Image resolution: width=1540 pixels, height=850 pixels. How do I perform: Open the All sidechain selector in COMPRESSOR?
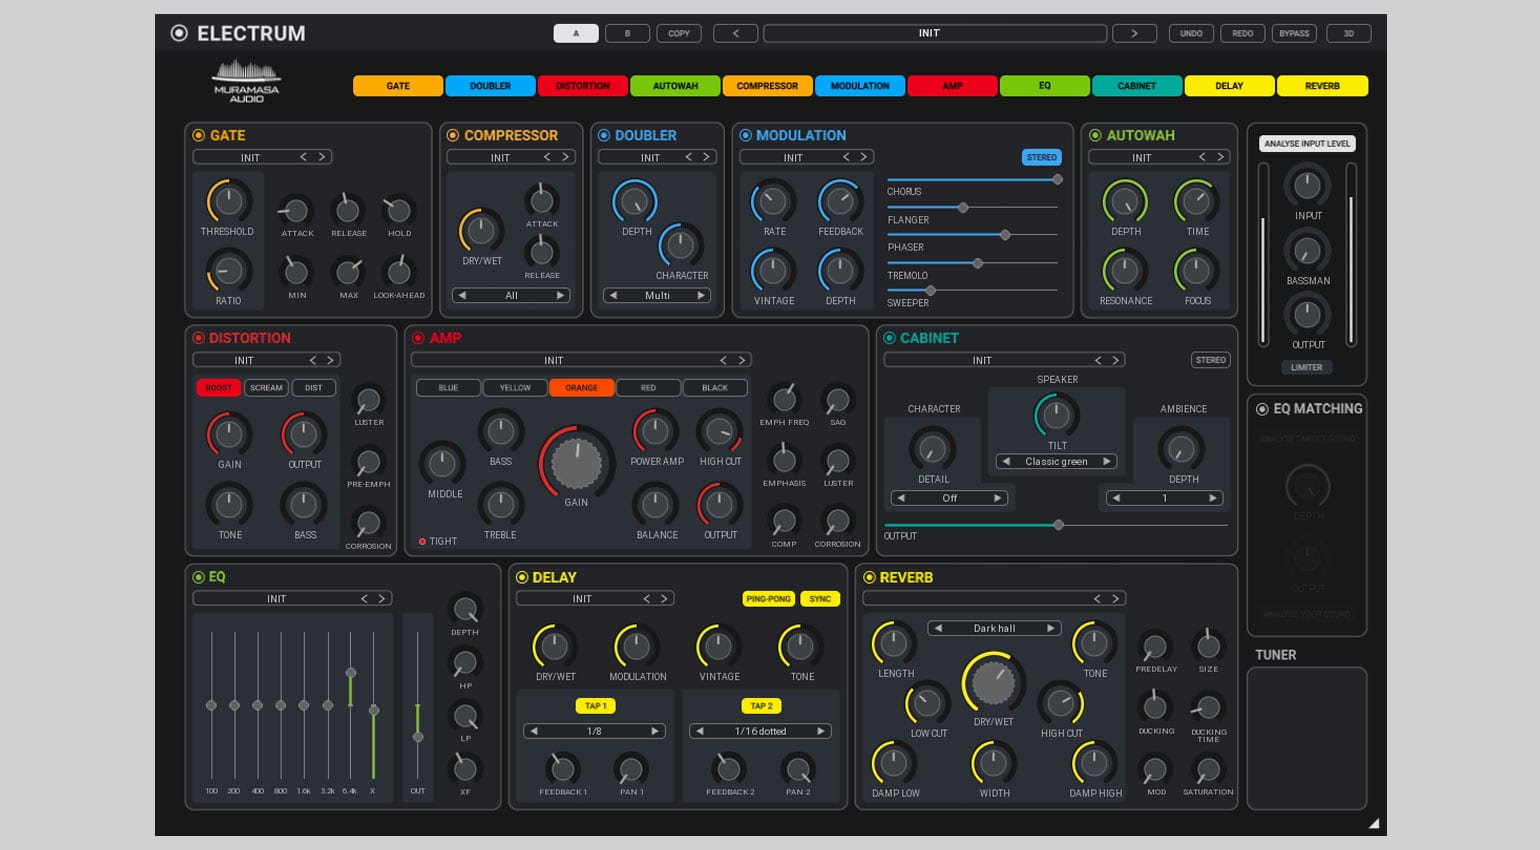click(510, 295)
